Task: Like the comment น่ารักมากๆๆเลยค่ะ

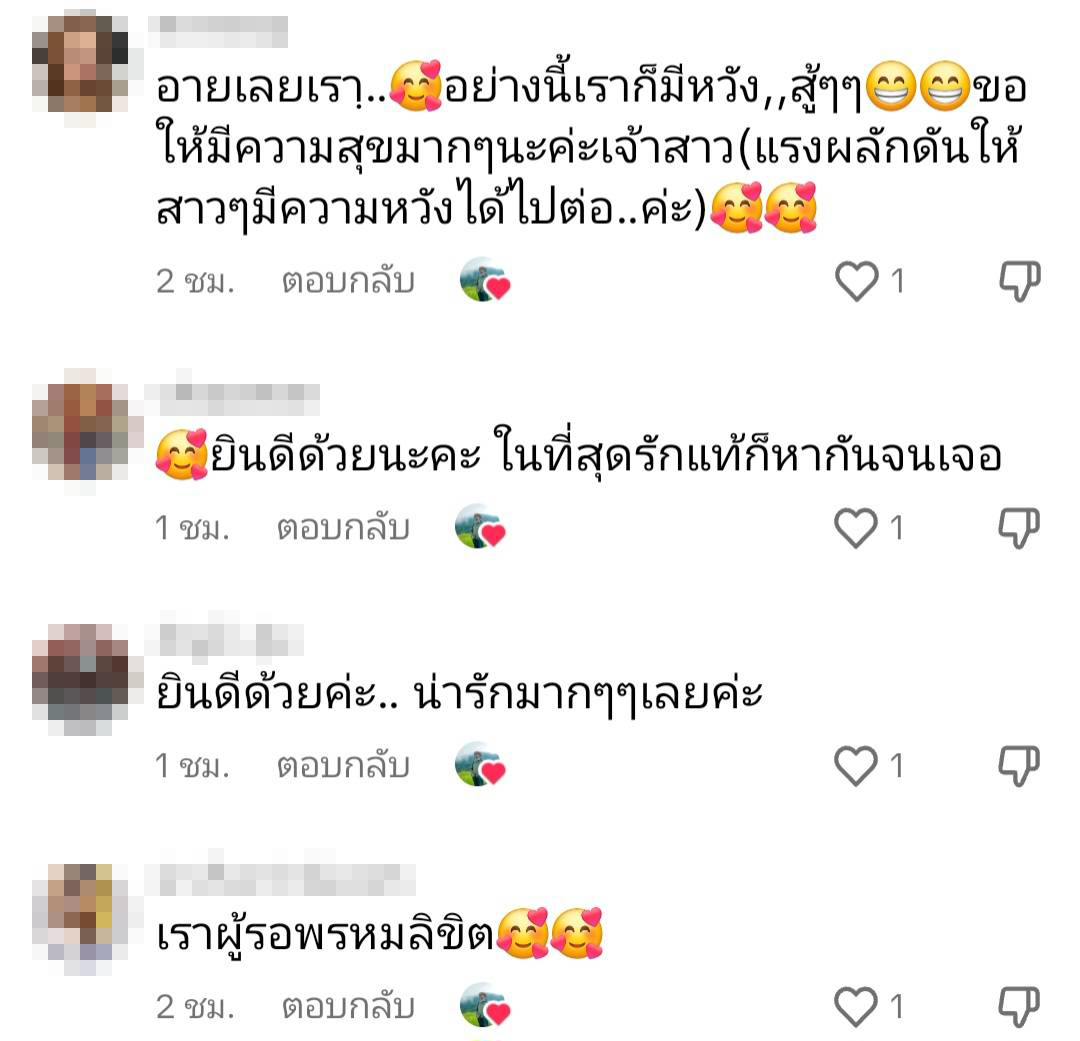Action: point(856,765)
